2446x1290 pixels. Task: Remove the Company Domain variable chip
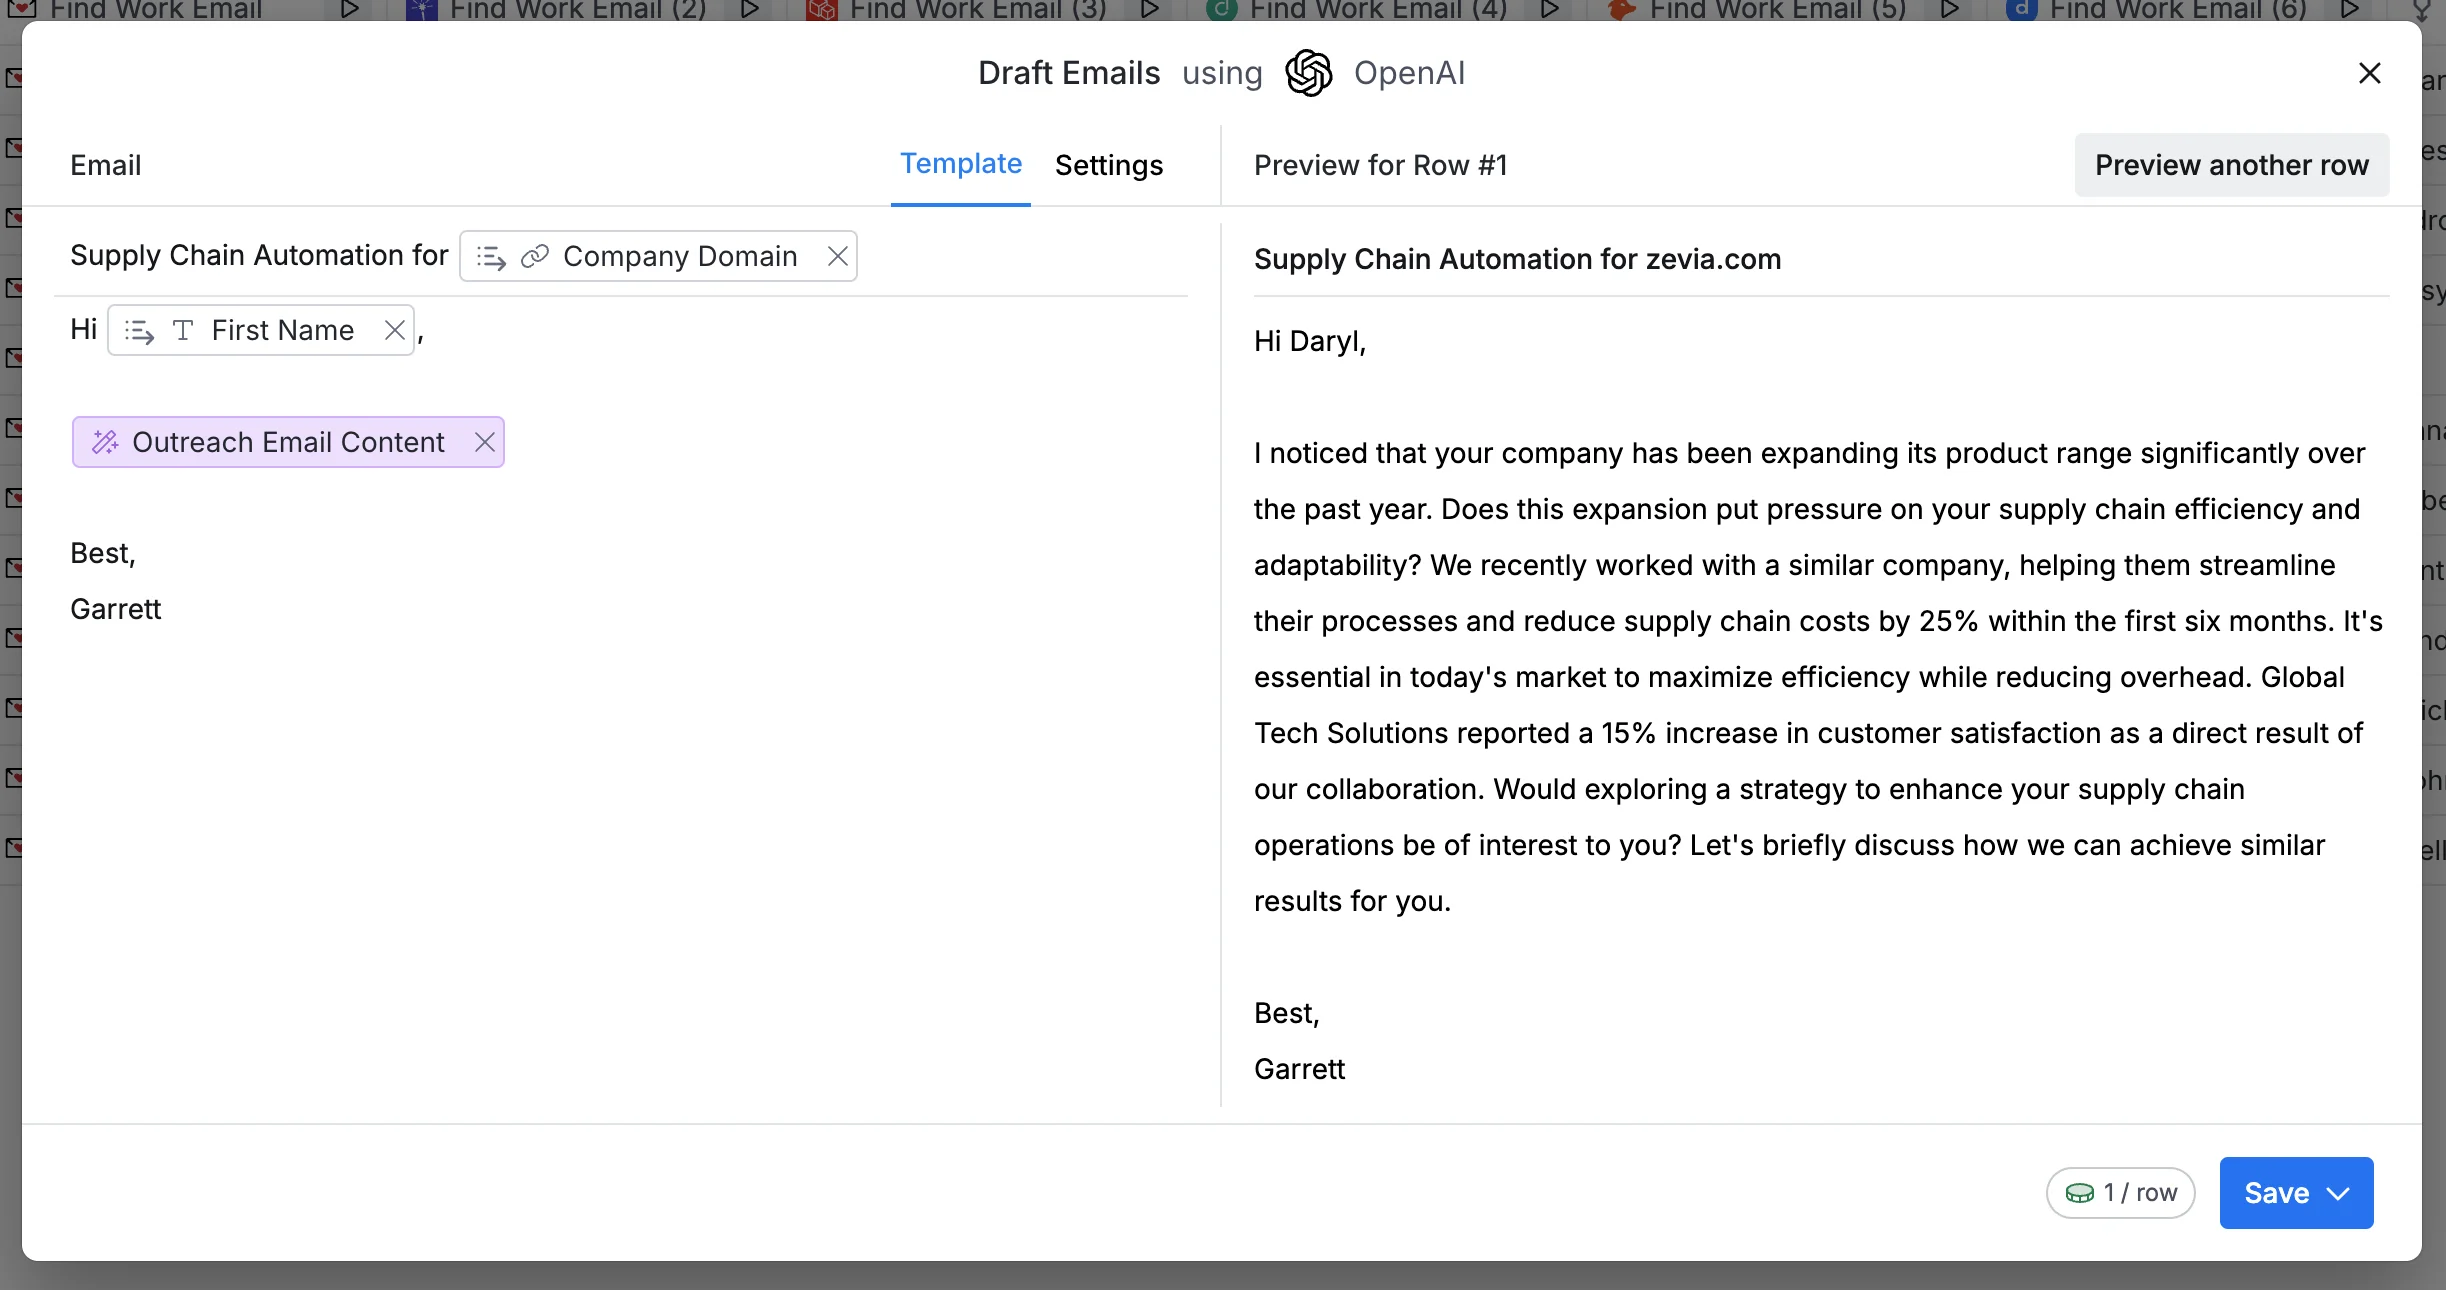coord(838,257)
